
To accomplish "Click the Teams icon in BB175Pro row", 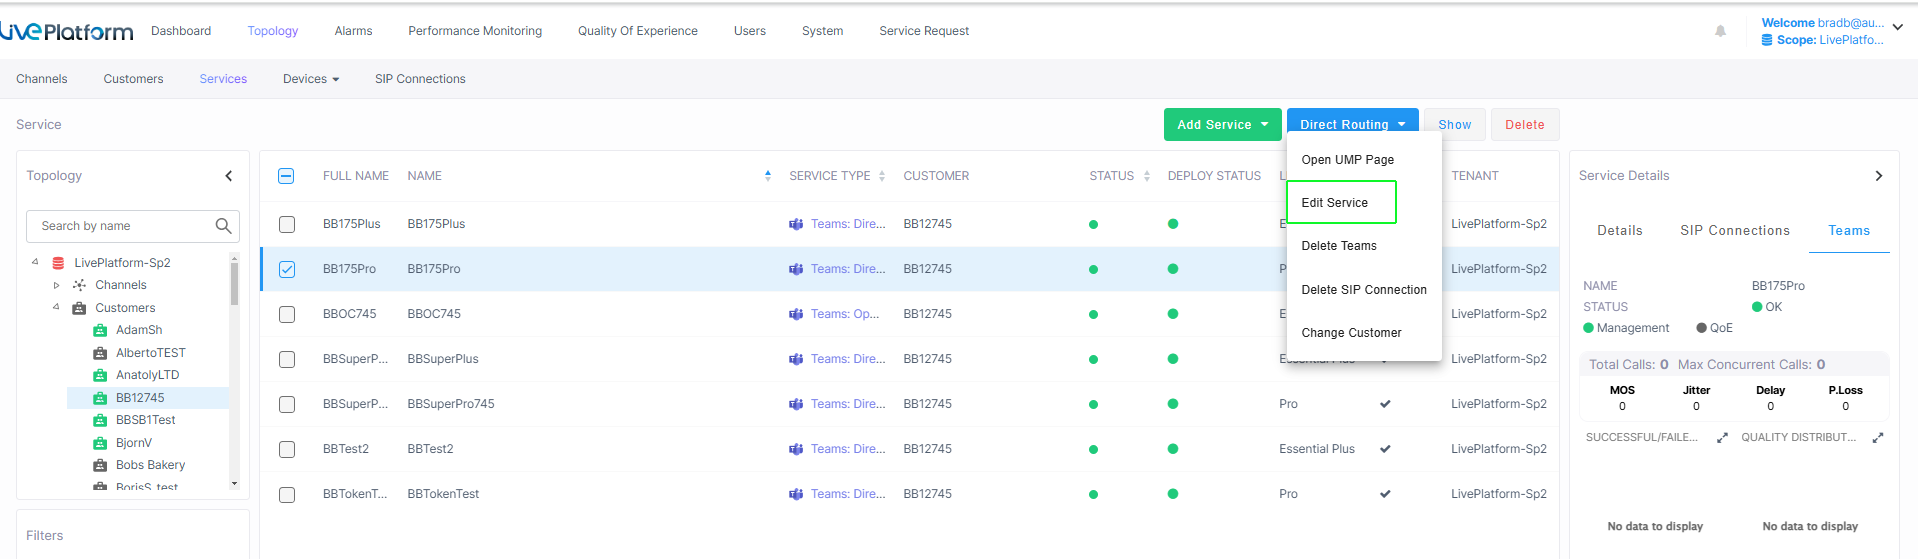I will pos(796,269).
